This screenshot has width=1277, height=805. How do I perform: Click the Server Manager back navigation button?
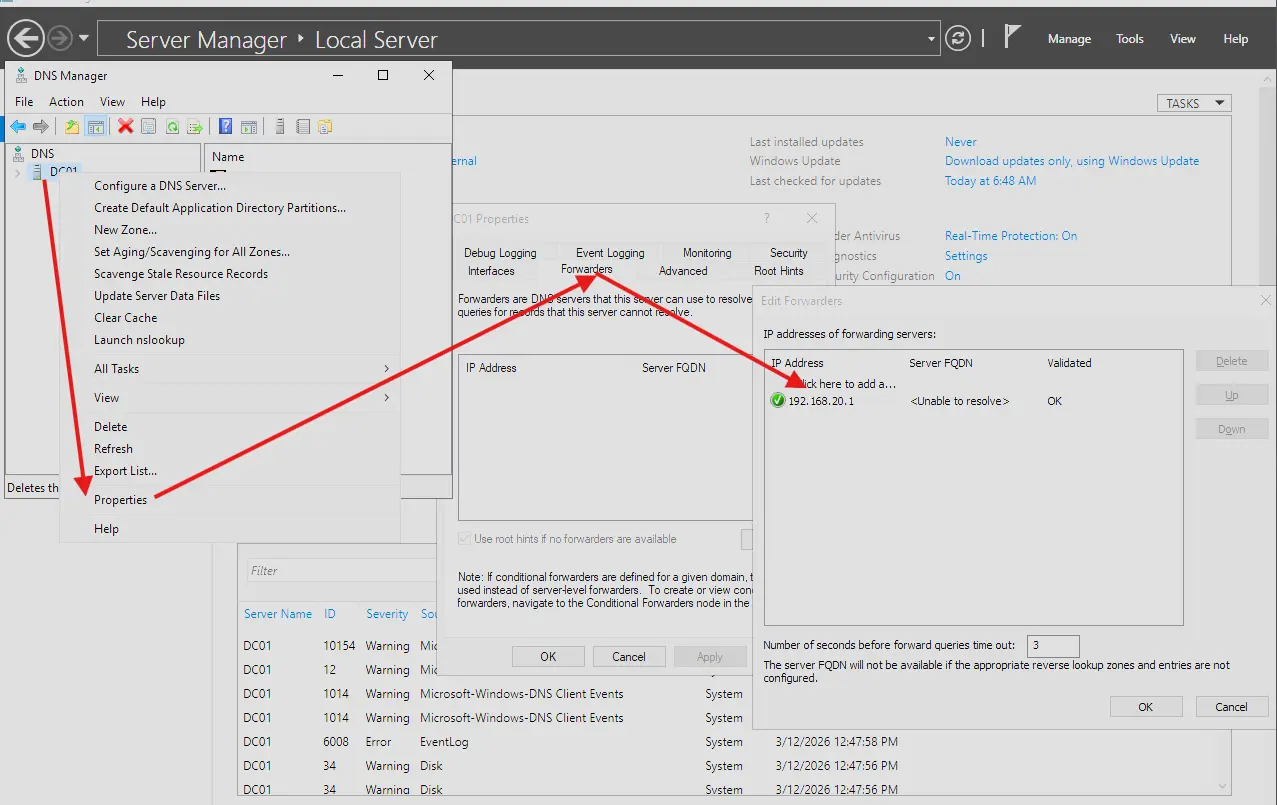pyautogui.click(x=26, y=39)
